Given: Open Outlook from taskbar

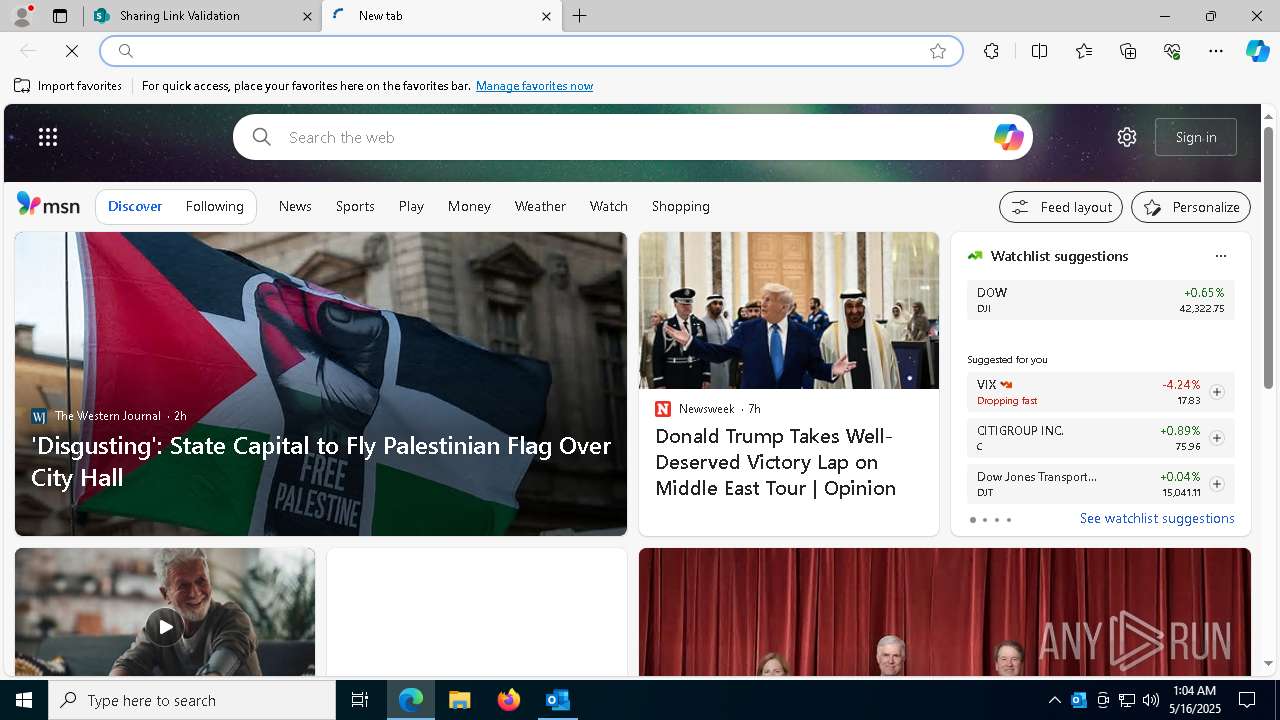Looking at the screenshot, I should (x=558, y=700).
